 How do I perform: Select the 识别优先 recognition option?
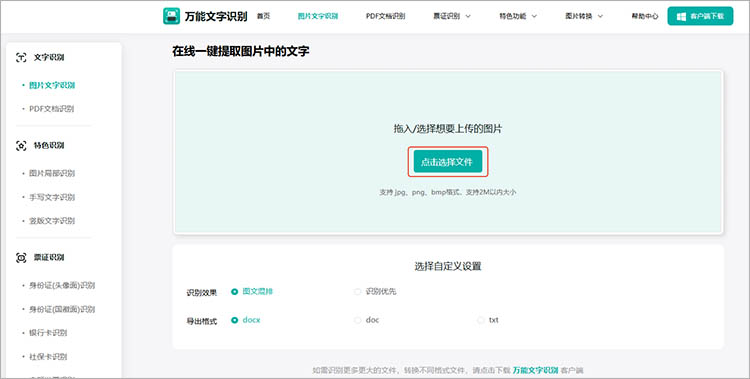[375, 291]
